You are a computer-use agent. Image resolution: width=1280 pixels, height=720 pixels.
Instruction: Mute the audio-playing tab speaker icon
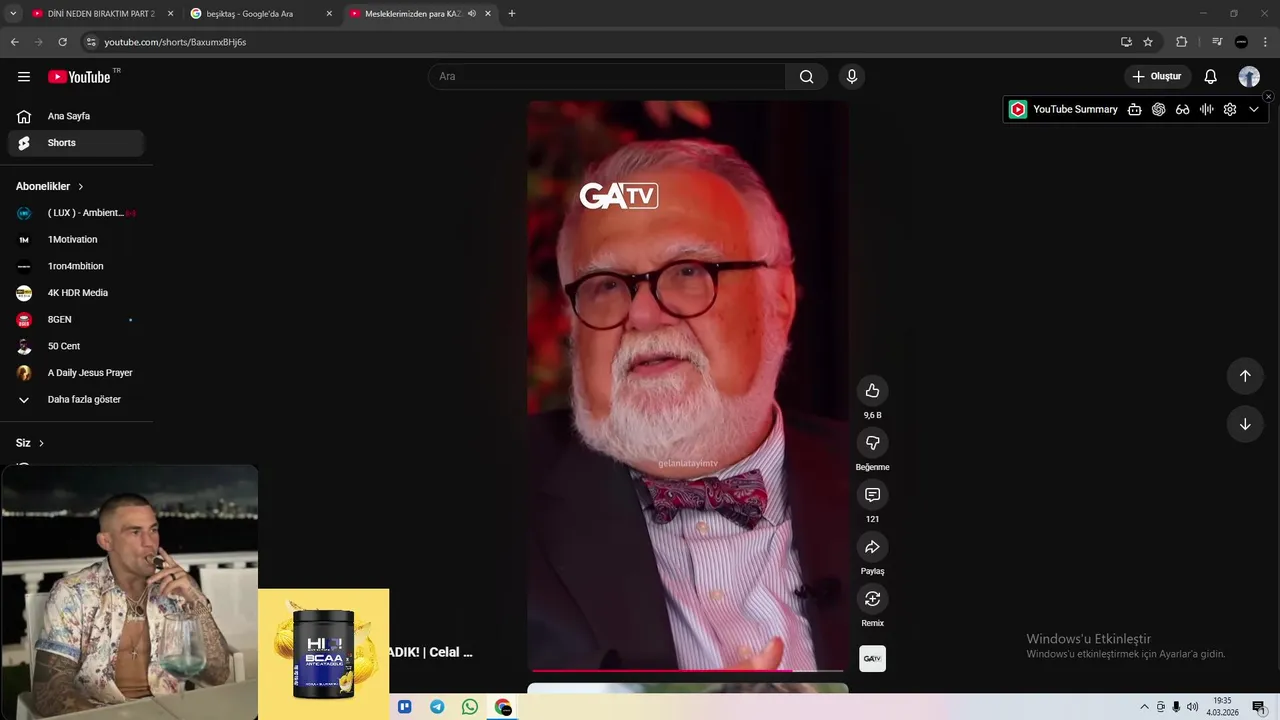472,14
